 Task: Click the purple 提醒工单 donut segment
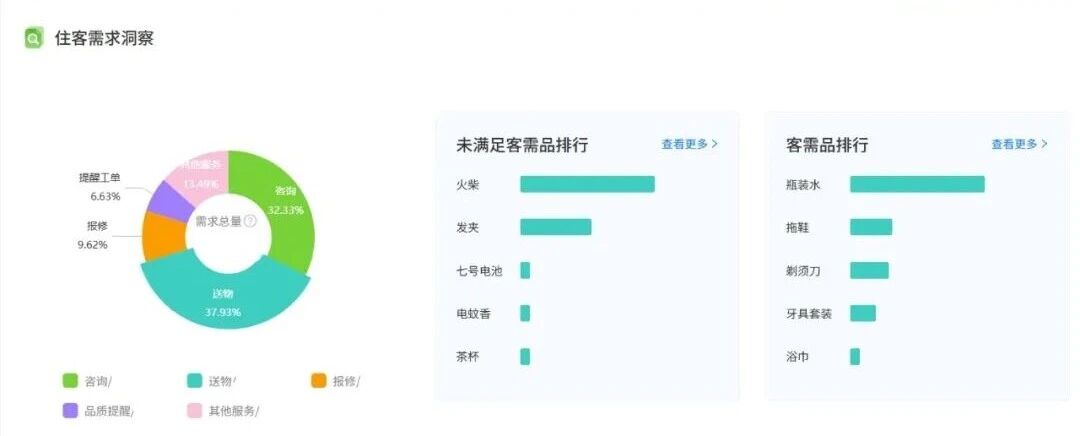(168, 198)
